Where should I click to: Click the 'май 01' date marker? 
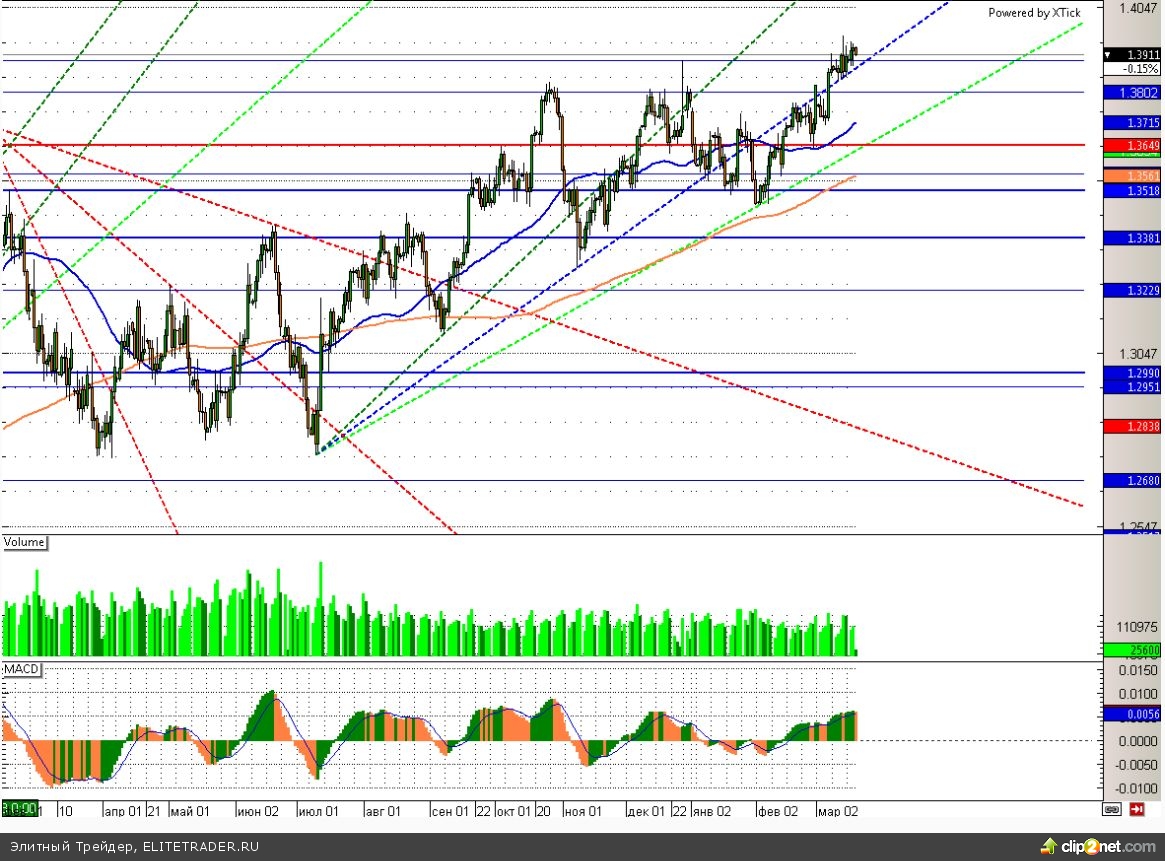coord(190,810)
